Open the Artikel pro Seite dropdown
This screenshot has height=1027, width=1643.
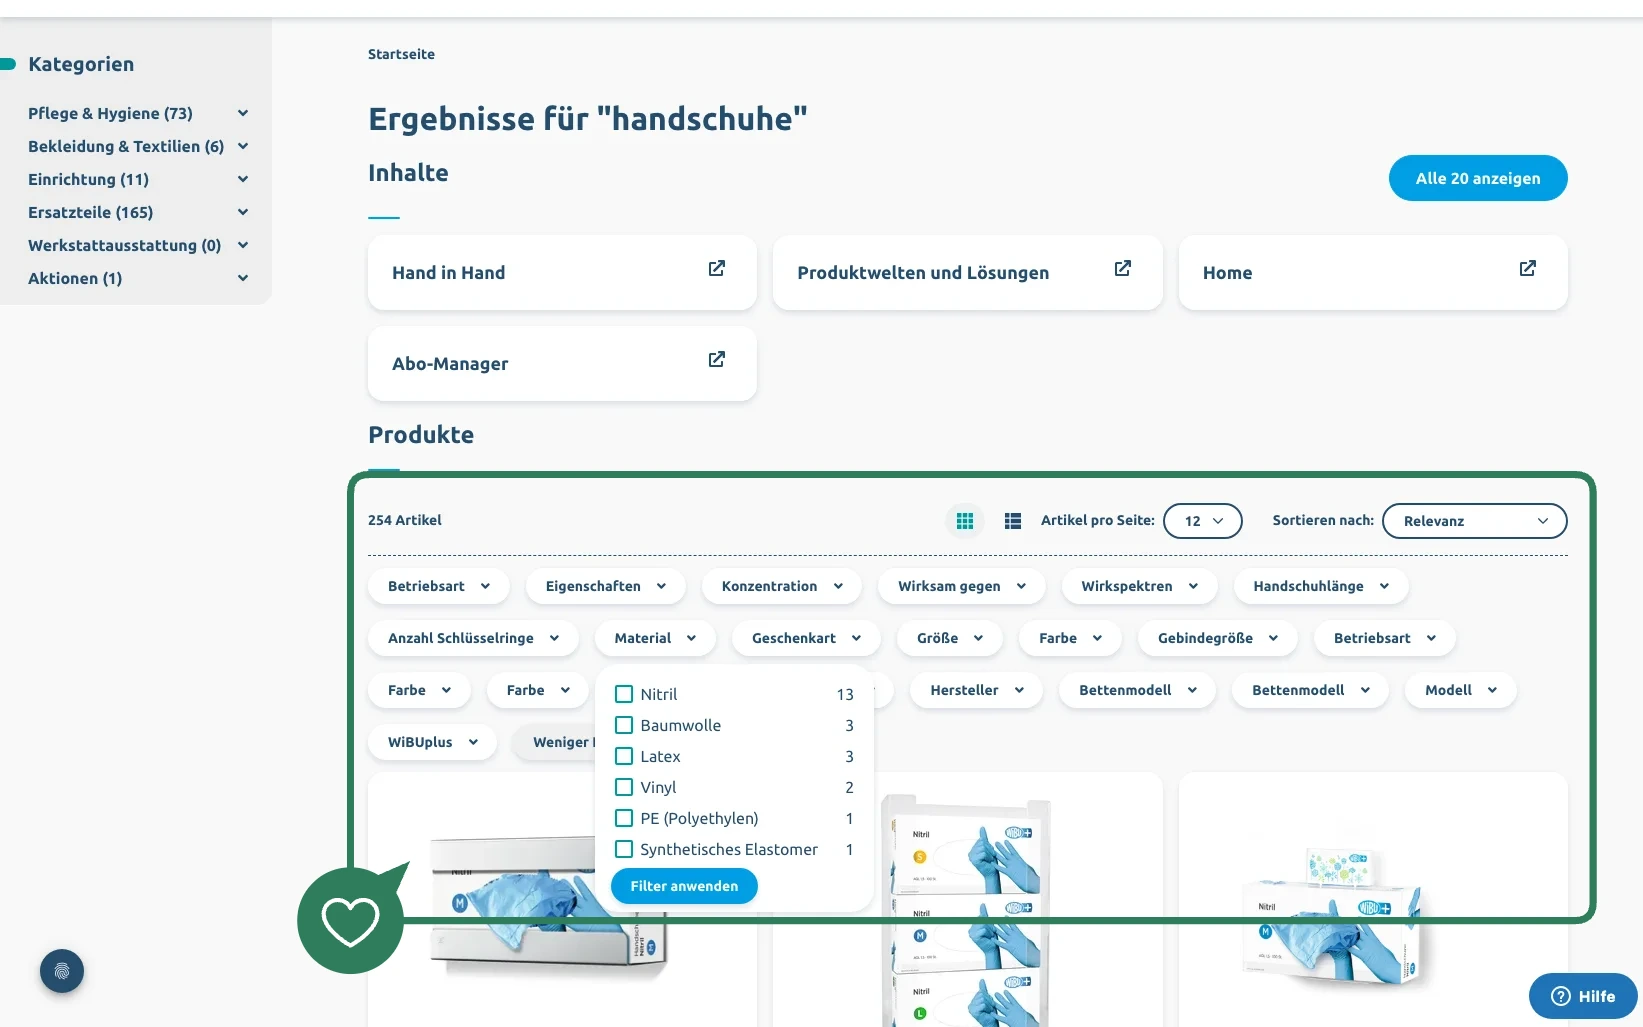click(1203, 521)
